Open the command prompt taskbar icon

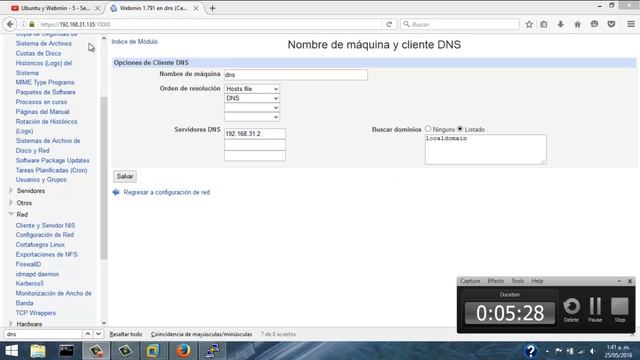pyautogui.click(x=66, y=351)
